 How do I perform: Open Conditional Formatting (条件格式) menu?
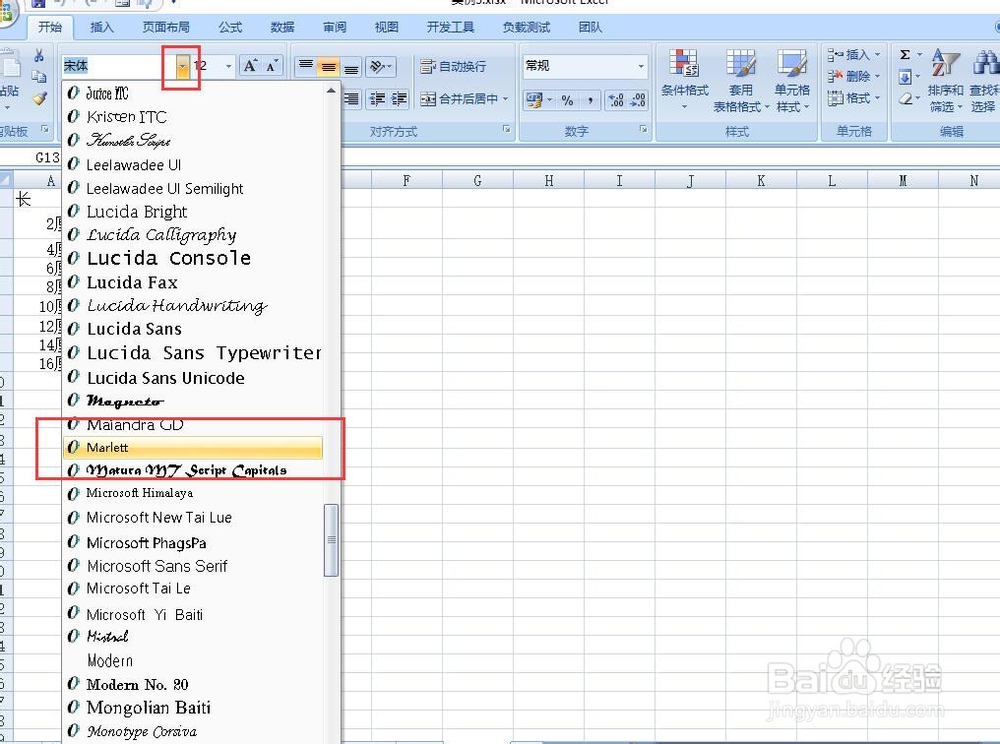(x=684, y=80)
